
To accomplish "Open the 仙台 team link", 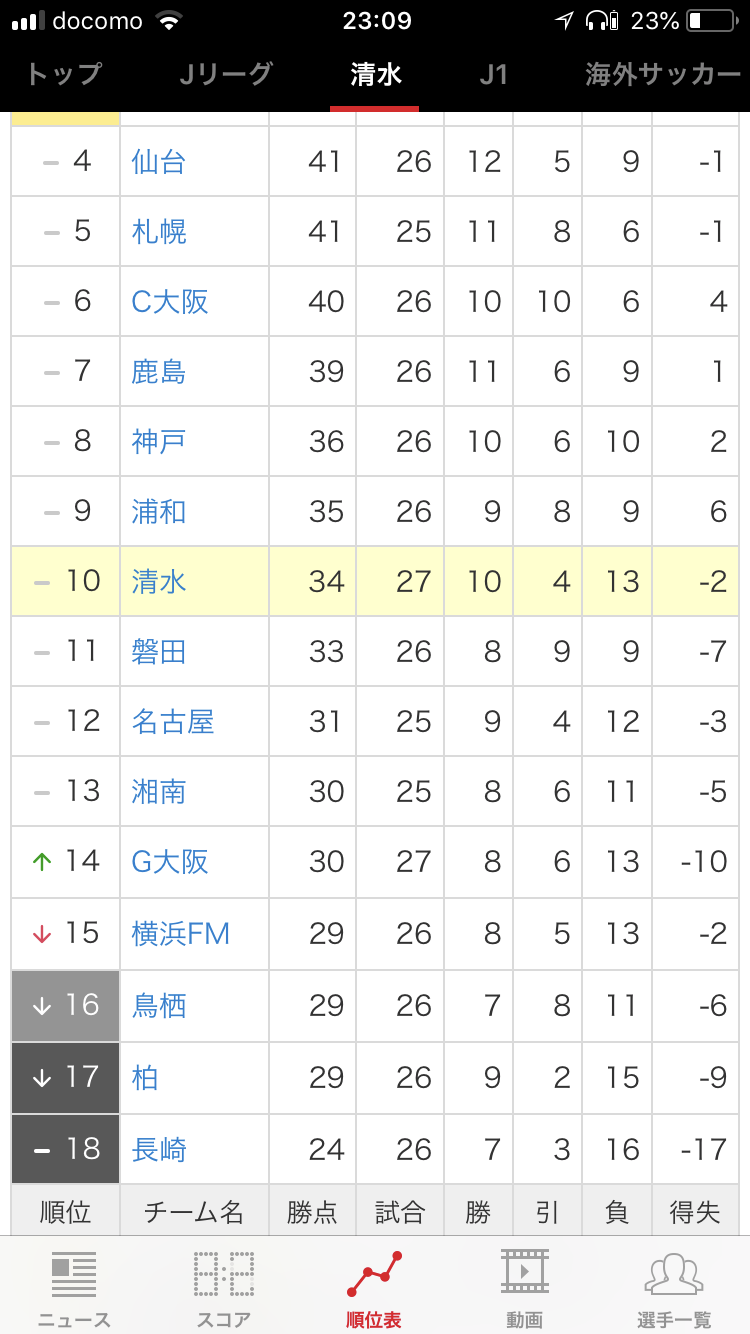I will coord(159,161).
